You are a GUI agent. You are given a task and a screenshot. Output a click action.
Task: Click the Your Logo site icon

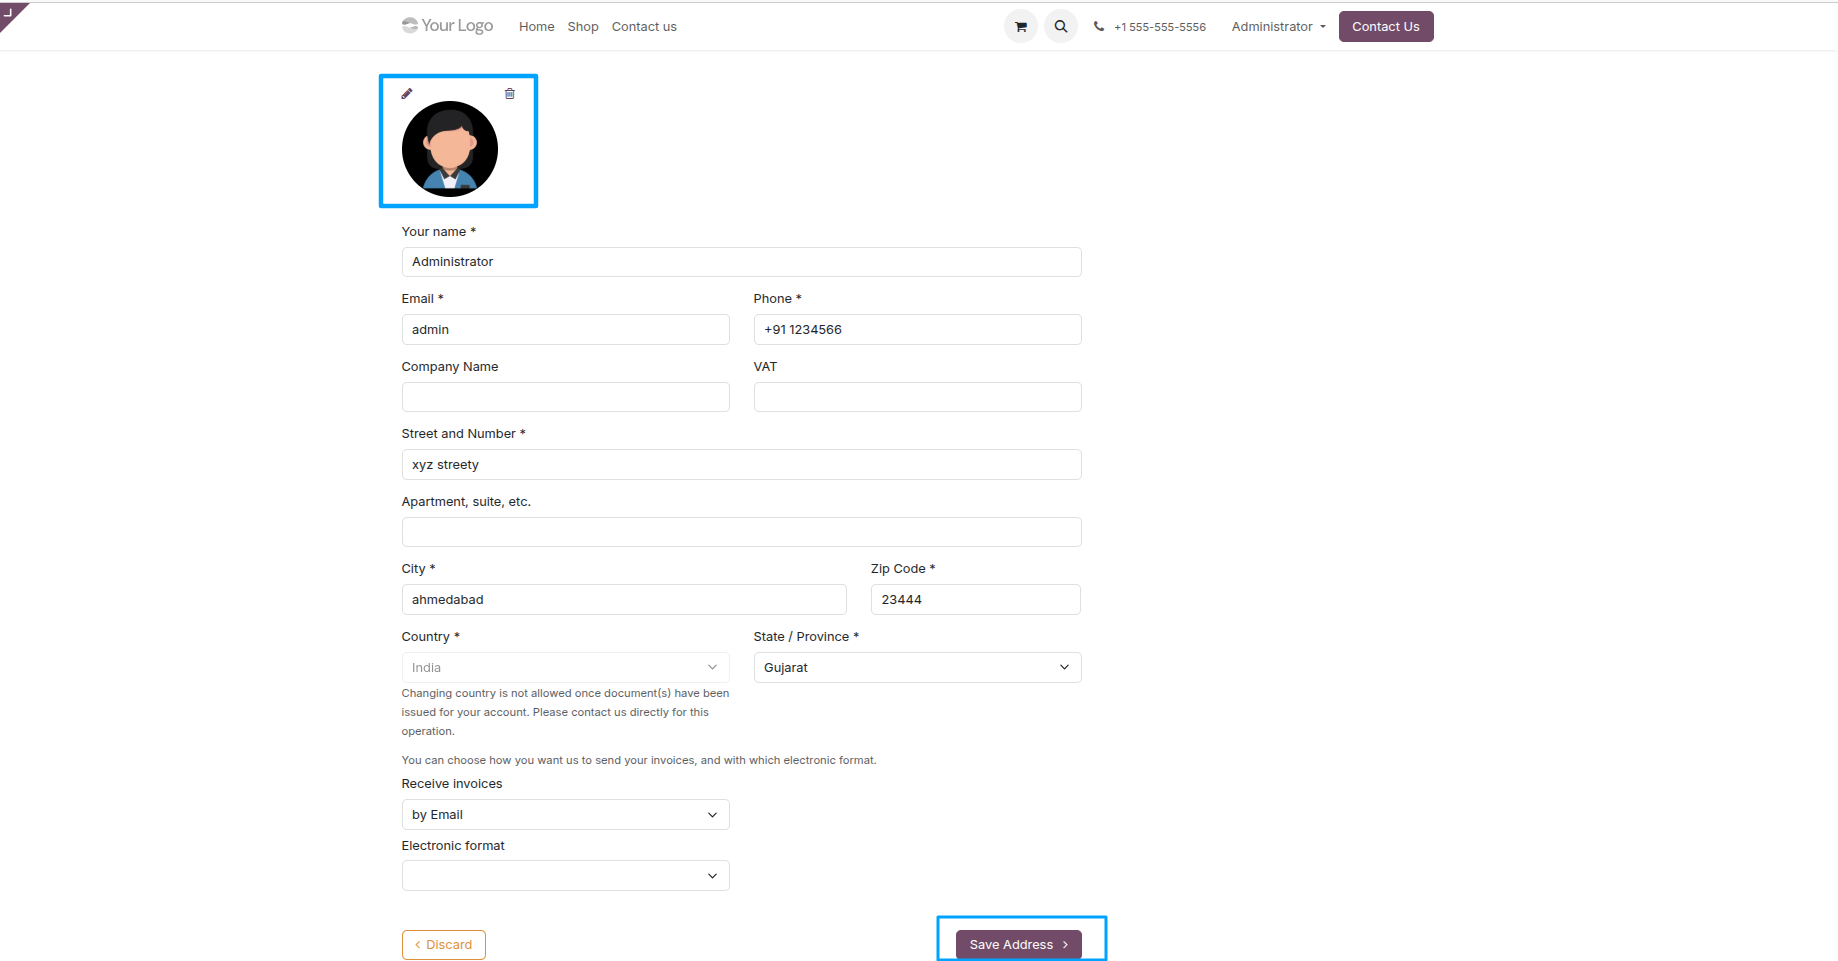click(446, 25)
